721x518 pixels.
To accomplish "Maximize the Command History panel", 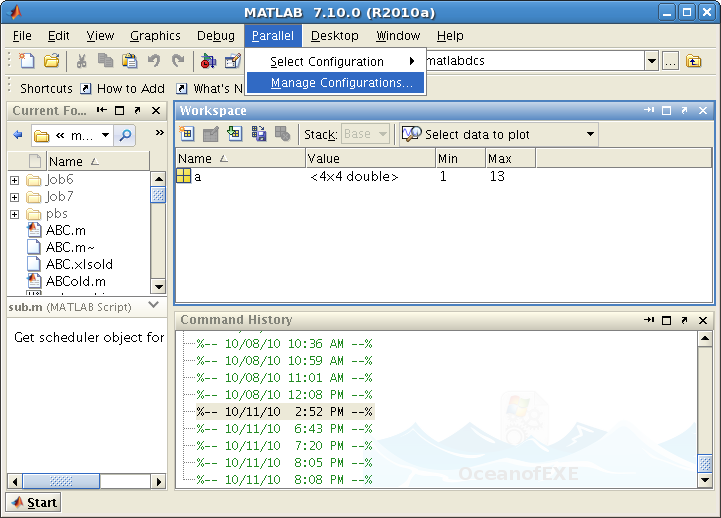I will (666, 320).
